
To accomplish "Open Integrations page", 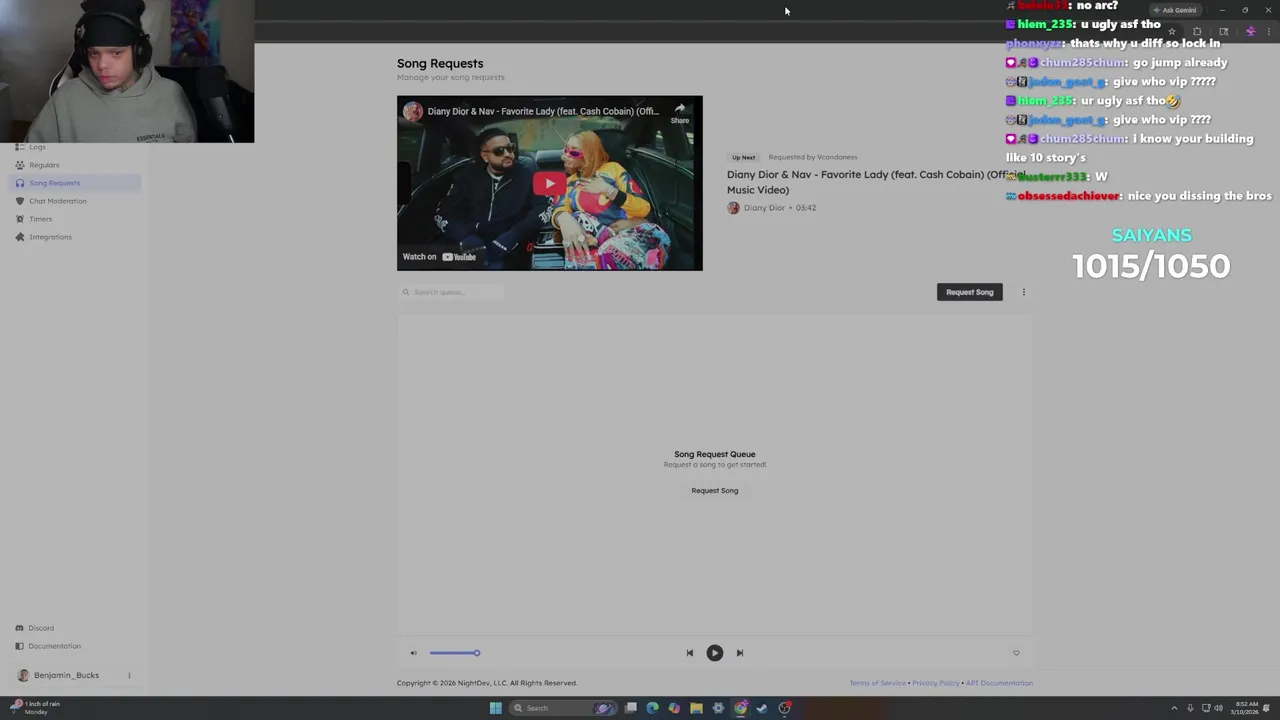I will [50, 237].
